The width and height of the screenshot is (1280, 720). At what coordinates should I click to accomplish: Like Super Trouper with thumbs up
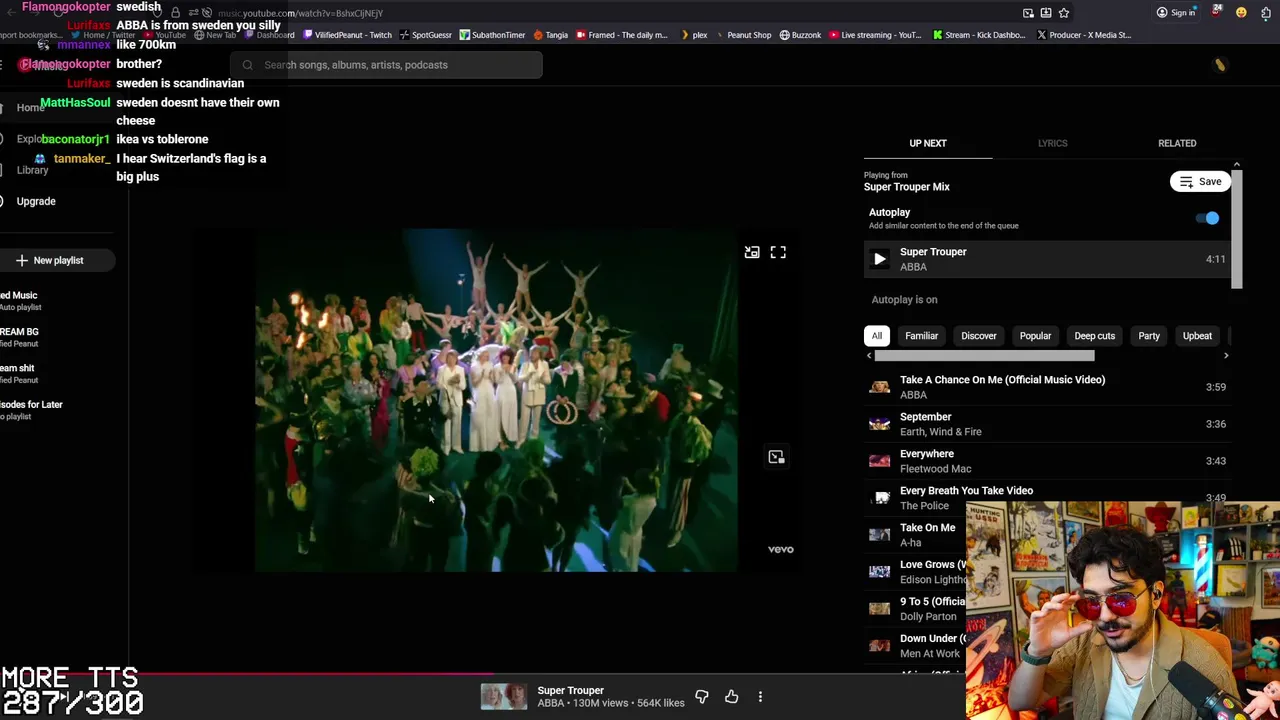(x=732, y=696)
